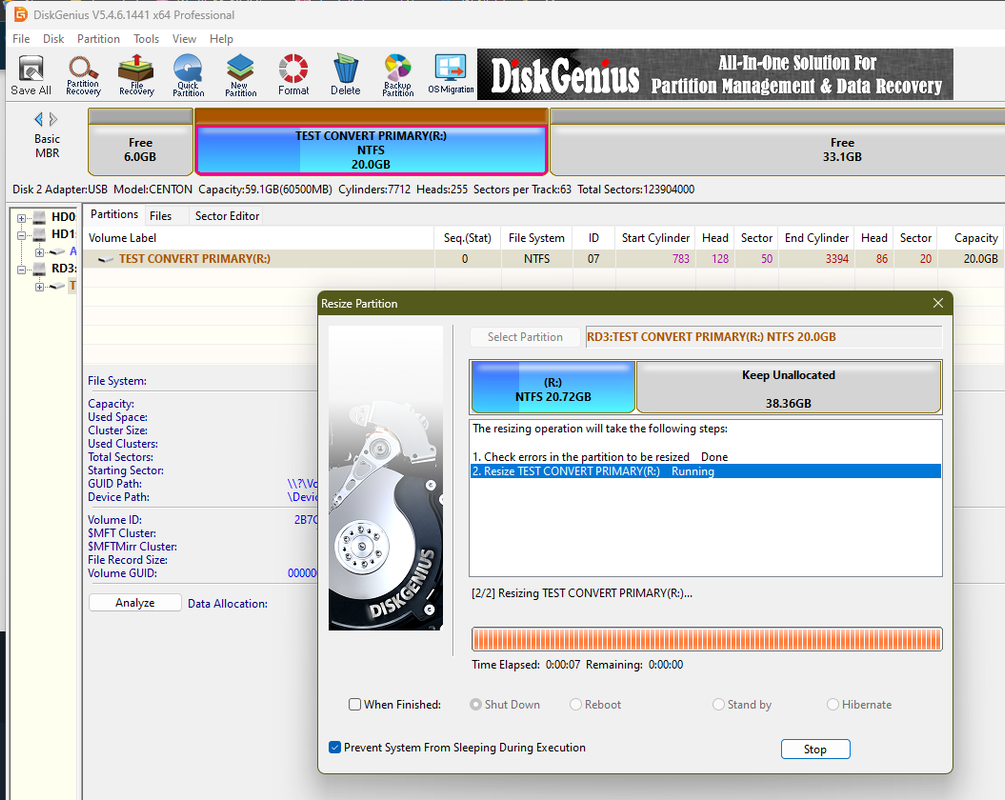Click the End Cylinder column header
The image size is (1005, 800).
[817, 238]
